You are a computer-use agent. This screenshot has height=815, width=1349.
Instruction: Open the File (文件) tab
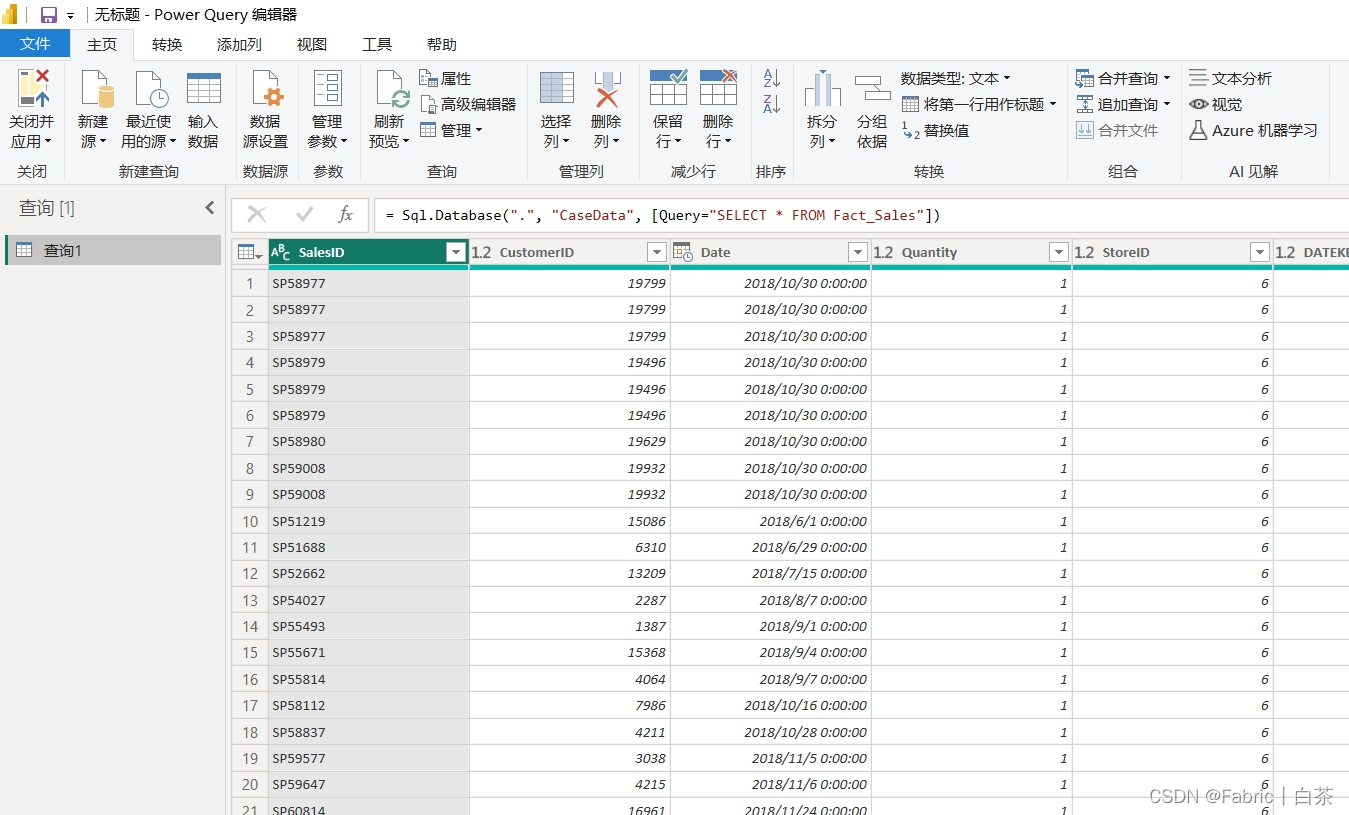tap(35, 44)
